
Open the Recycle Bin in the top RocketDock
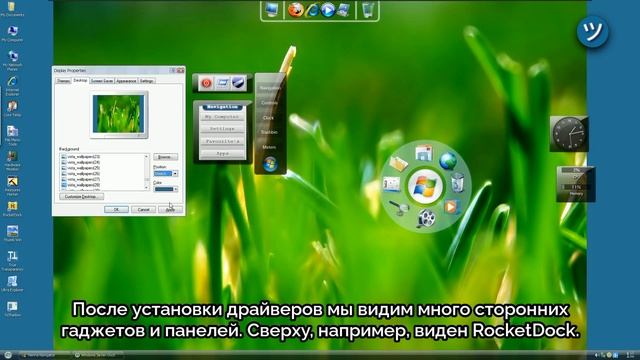368,10
